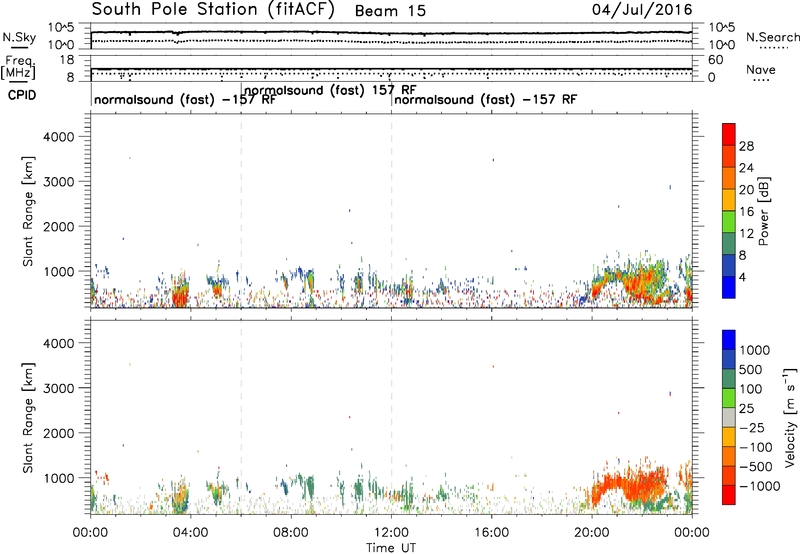Image resolution: width=800 pixels, height=554 pixels.
Task: Click the "CPID" row label
Action: 22,95
